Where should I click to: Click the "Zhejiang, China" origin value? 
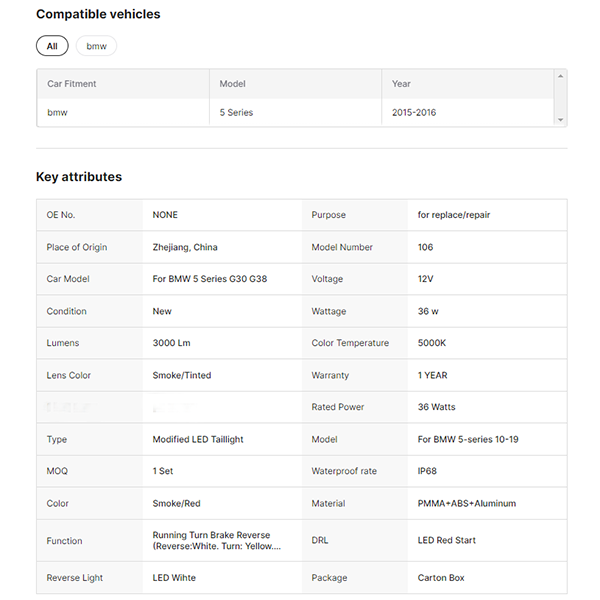click(185, 247)
